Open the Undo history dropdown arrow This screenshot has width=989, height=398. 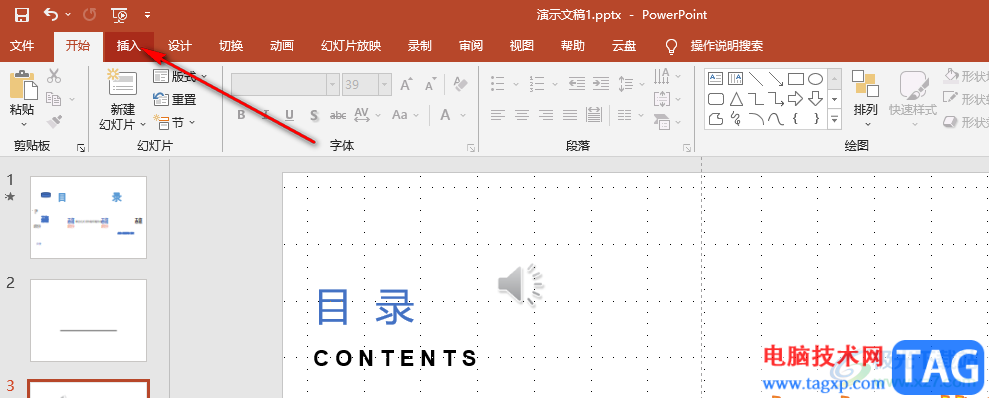(x=68, y=15)
